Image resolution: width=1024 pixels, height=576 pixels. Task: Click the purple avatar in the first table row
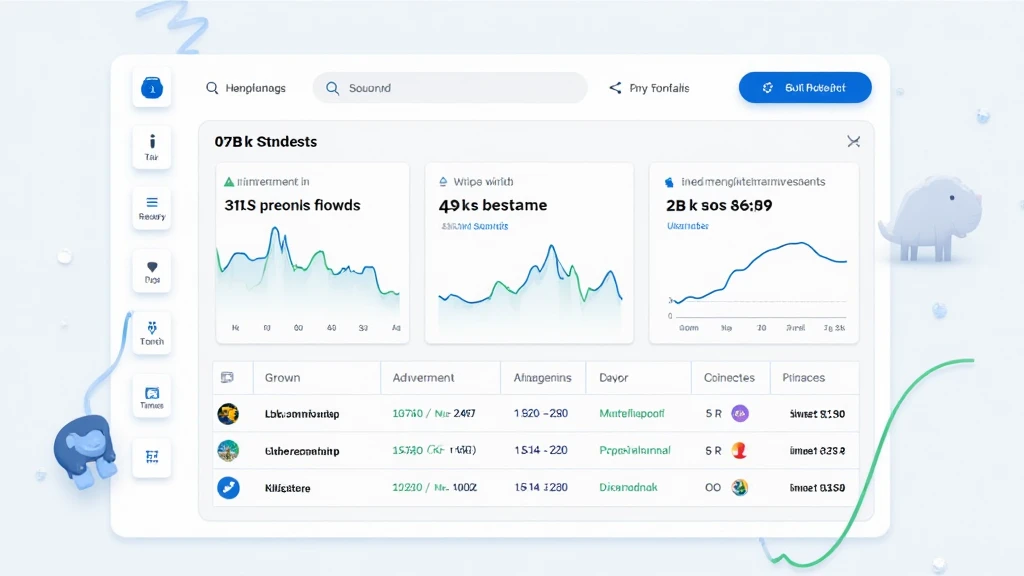[x=740, y=413]
